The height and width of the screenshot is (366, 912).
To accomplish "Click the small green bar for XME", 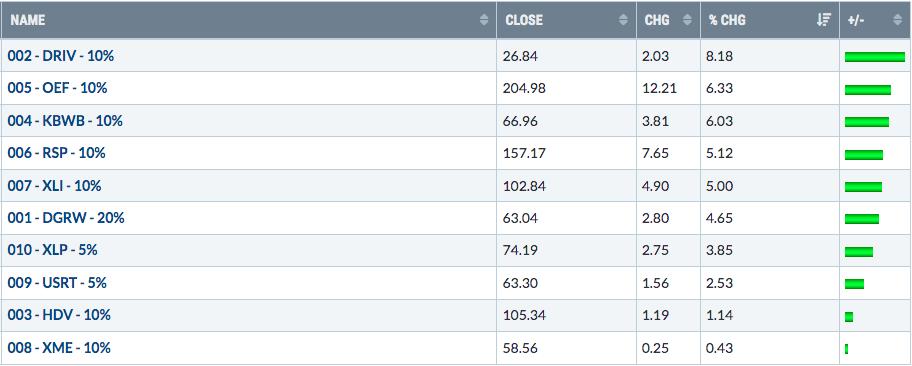I will coord(847,349).
